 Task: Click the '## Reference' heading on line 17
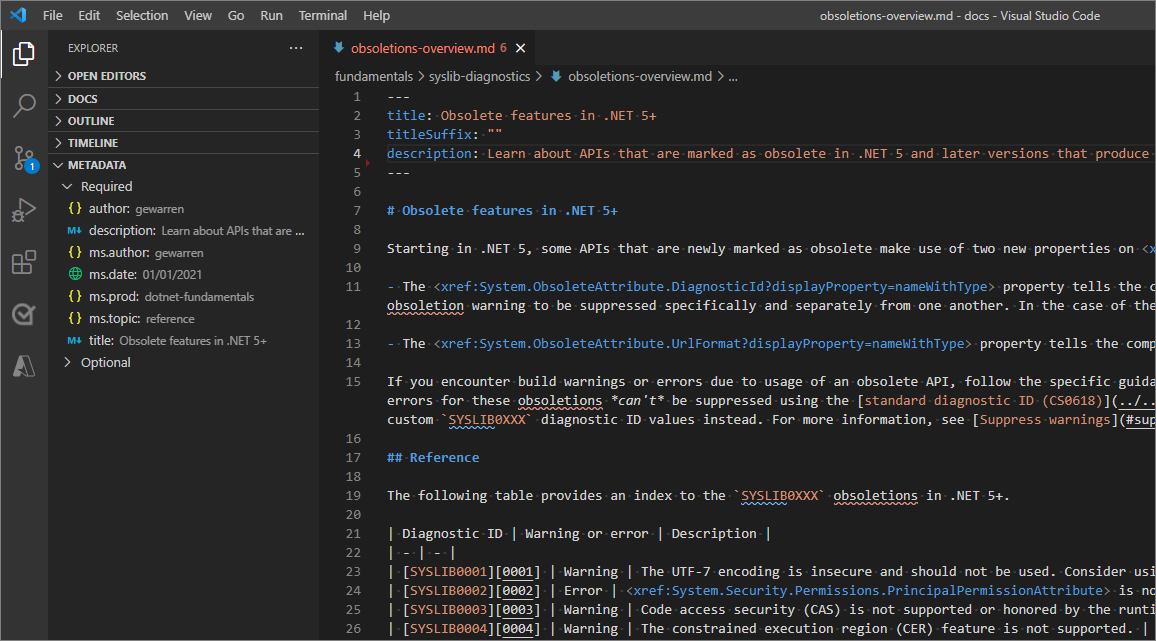pos(433,458)
